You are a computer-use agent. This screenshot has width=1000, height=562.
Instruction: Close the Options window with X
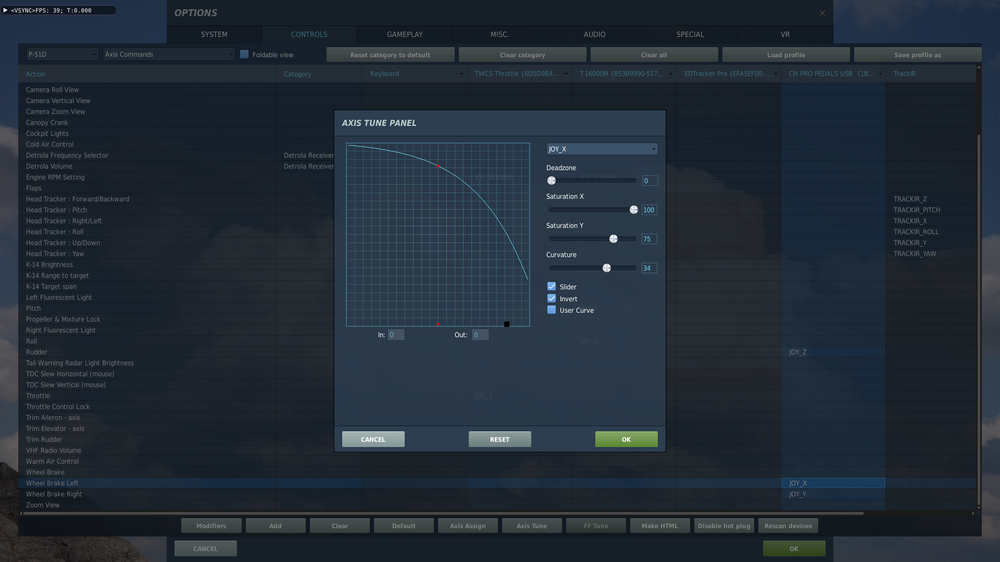822,13
